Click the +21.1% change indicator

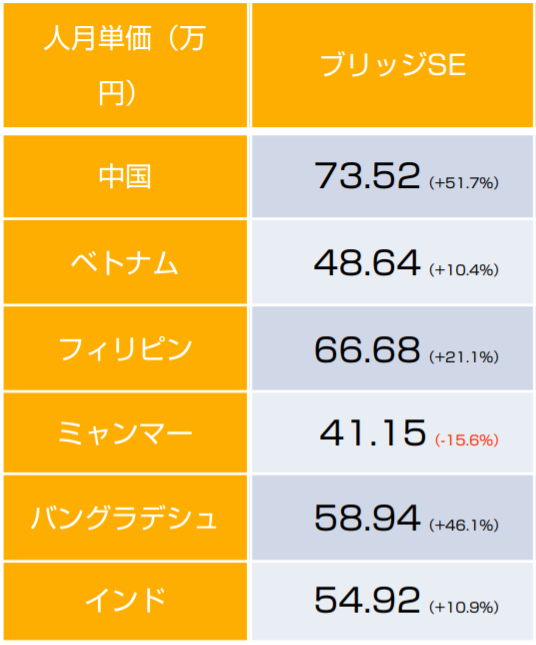pyautogui.click(x=464, y=357)
